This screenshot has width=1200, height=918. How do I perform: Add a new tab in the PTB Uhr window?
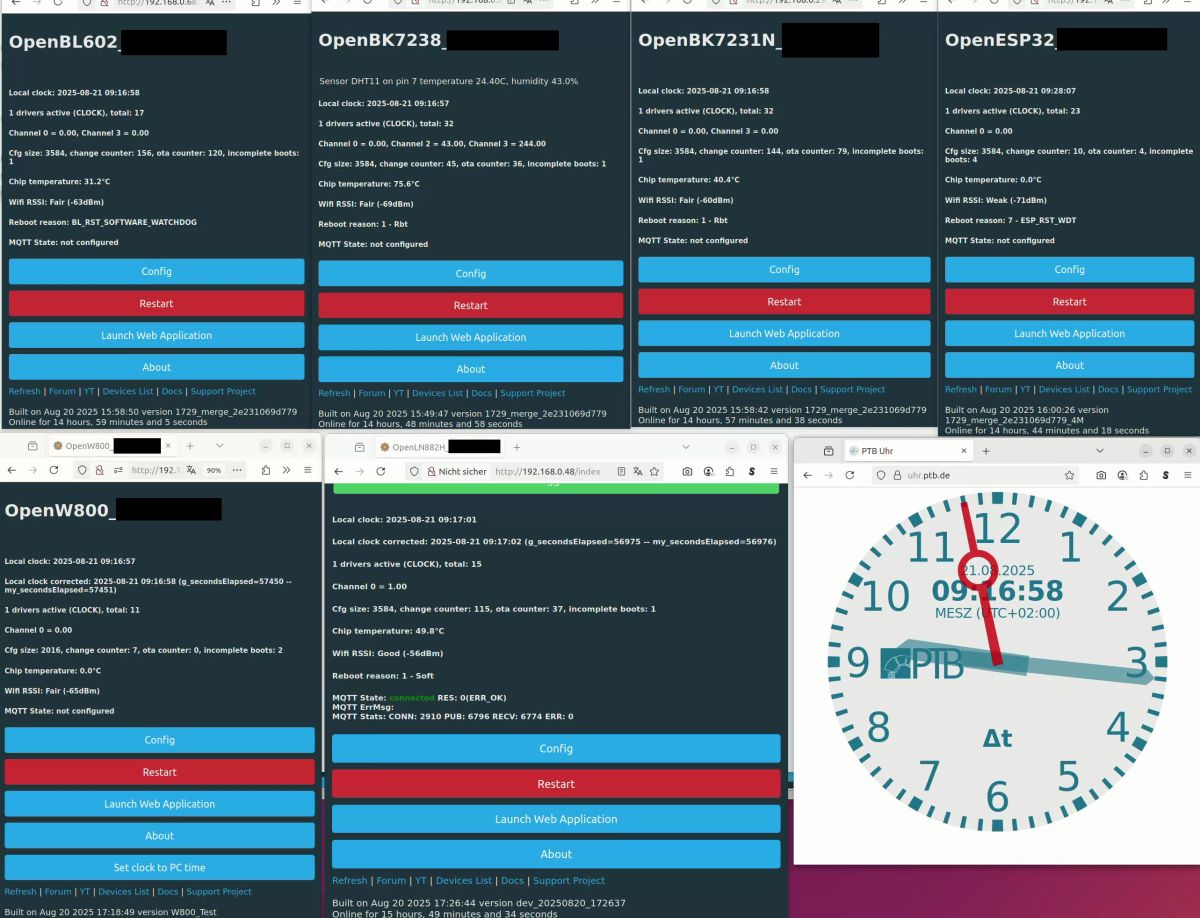[x=986, y=451]
